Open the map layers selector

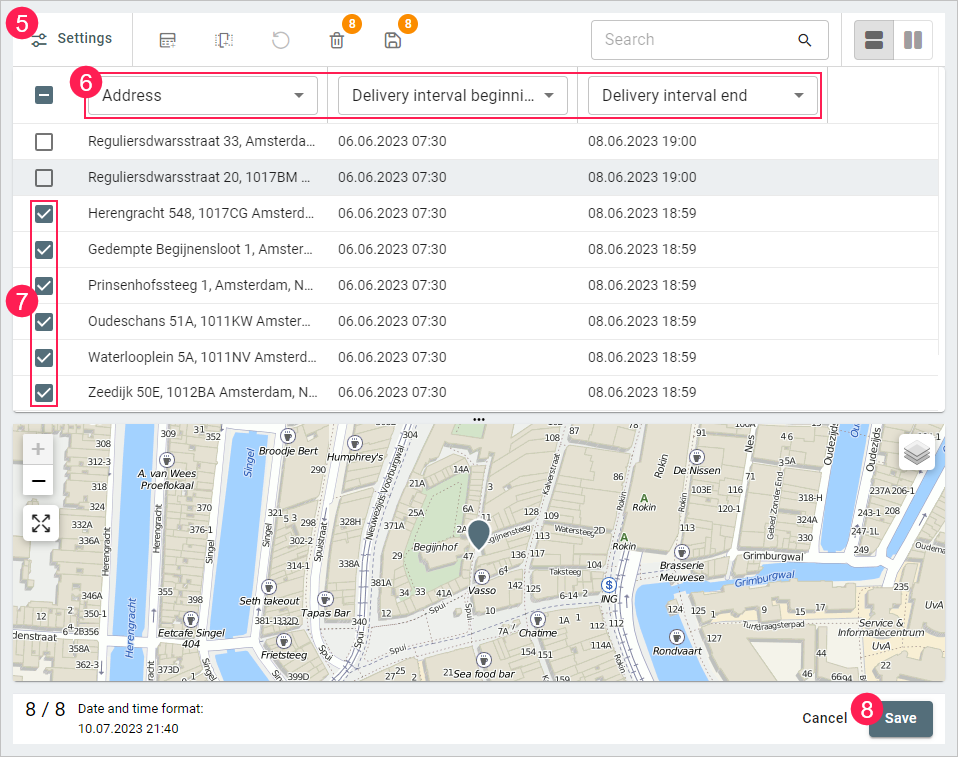[916, 452]
